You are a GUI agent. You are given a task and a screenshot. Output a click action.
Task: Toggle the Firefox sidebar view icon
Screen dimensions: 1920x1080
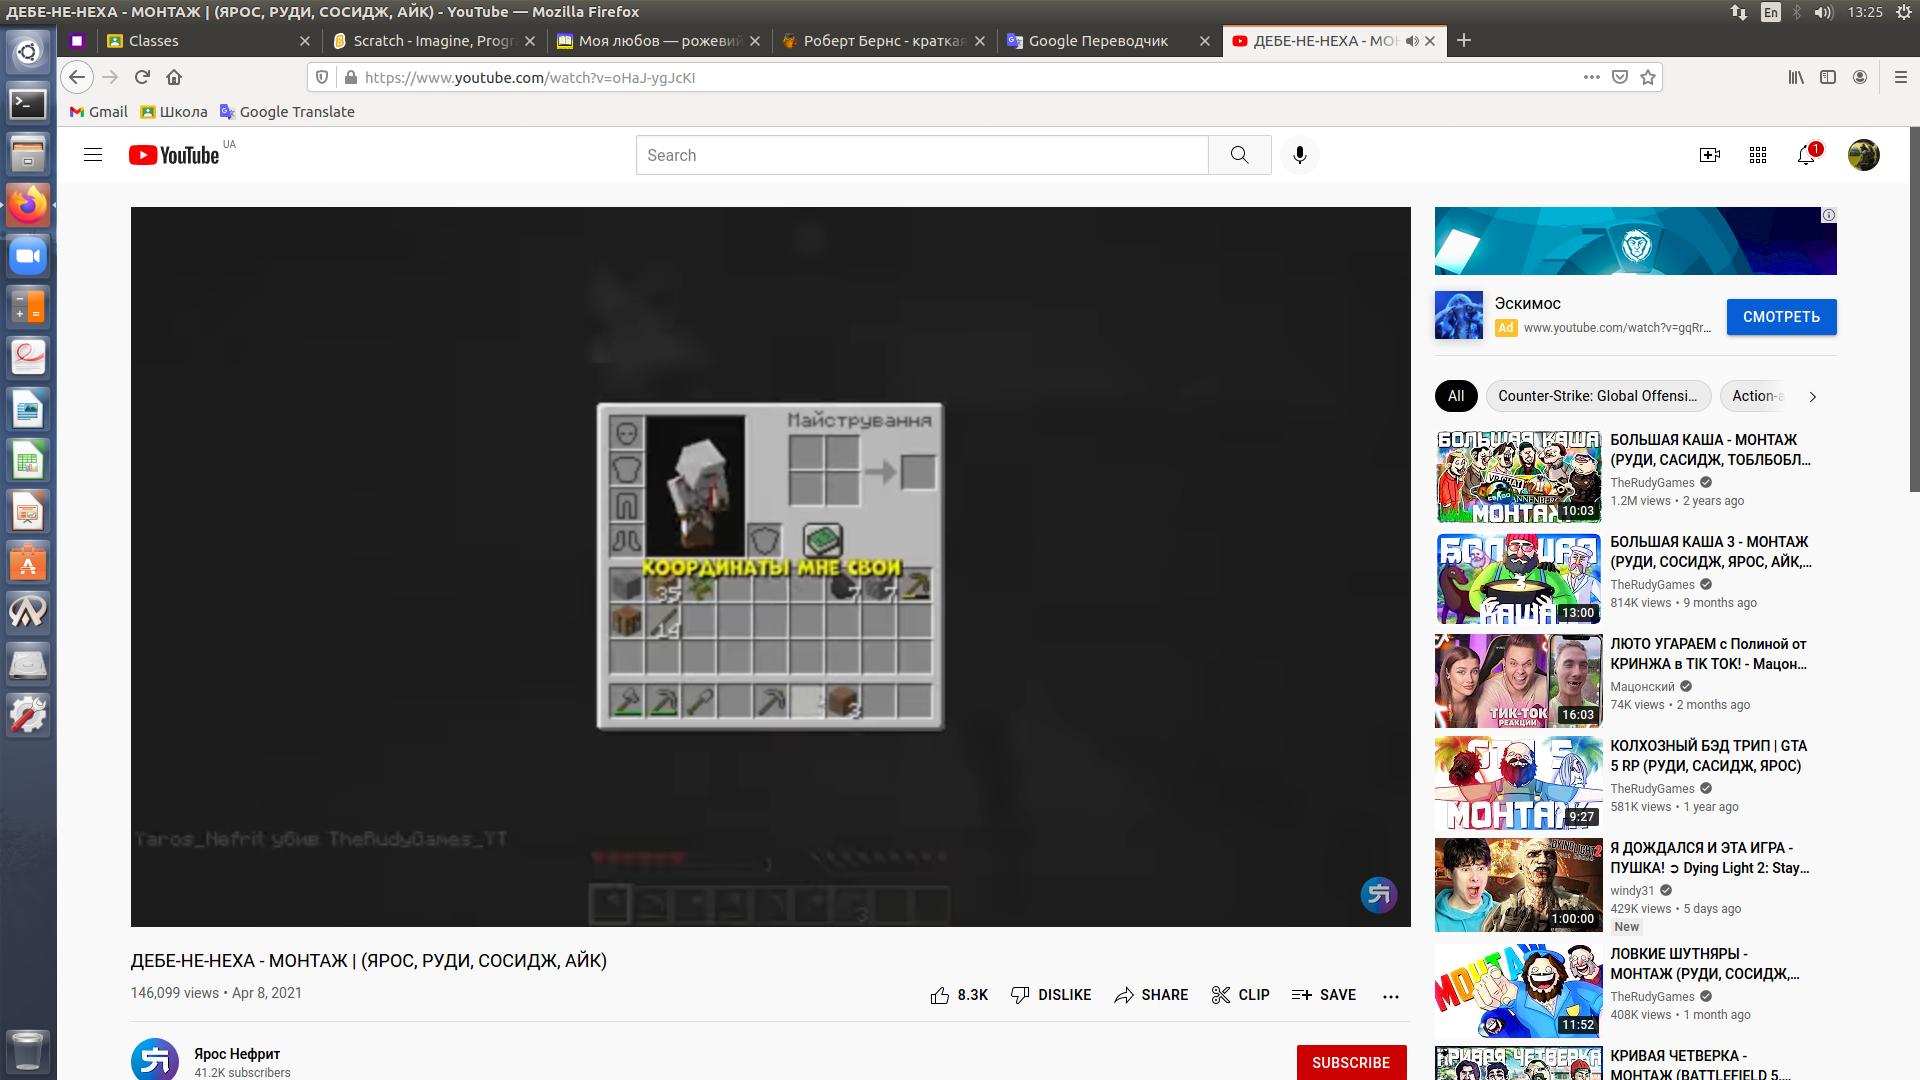click(x=1828, y=77)
